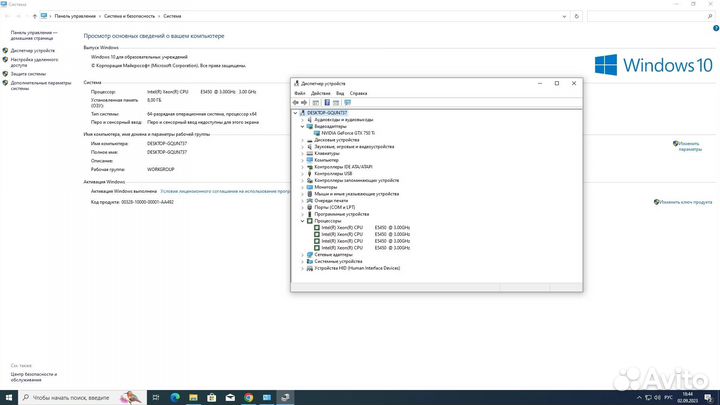Select the Компьютер category row
Image resolution: width=720 pixels, height=405 pixels.
coord(326,160)
